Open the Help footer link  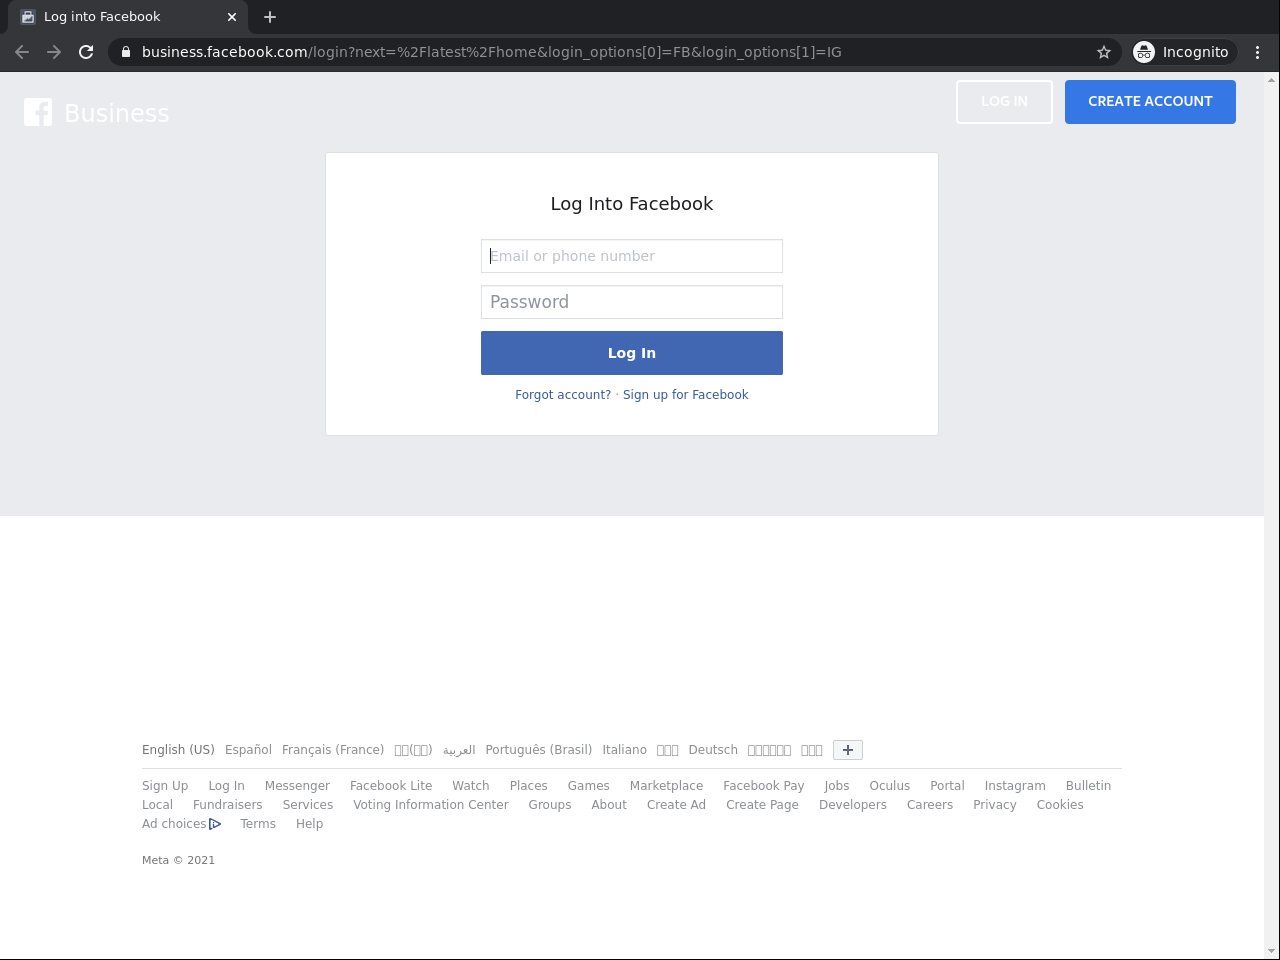[x=309, y=824]
